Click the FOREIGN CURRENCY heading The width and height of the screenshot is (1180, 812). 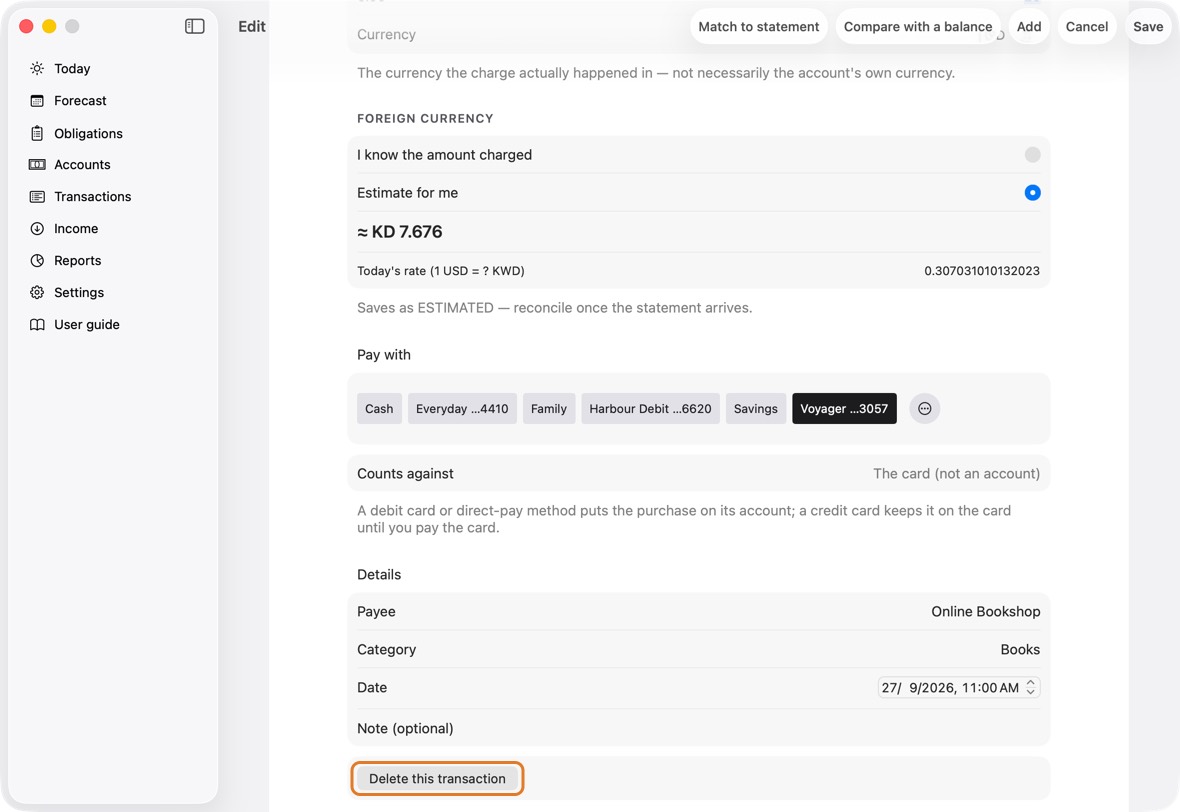point(425,118)
